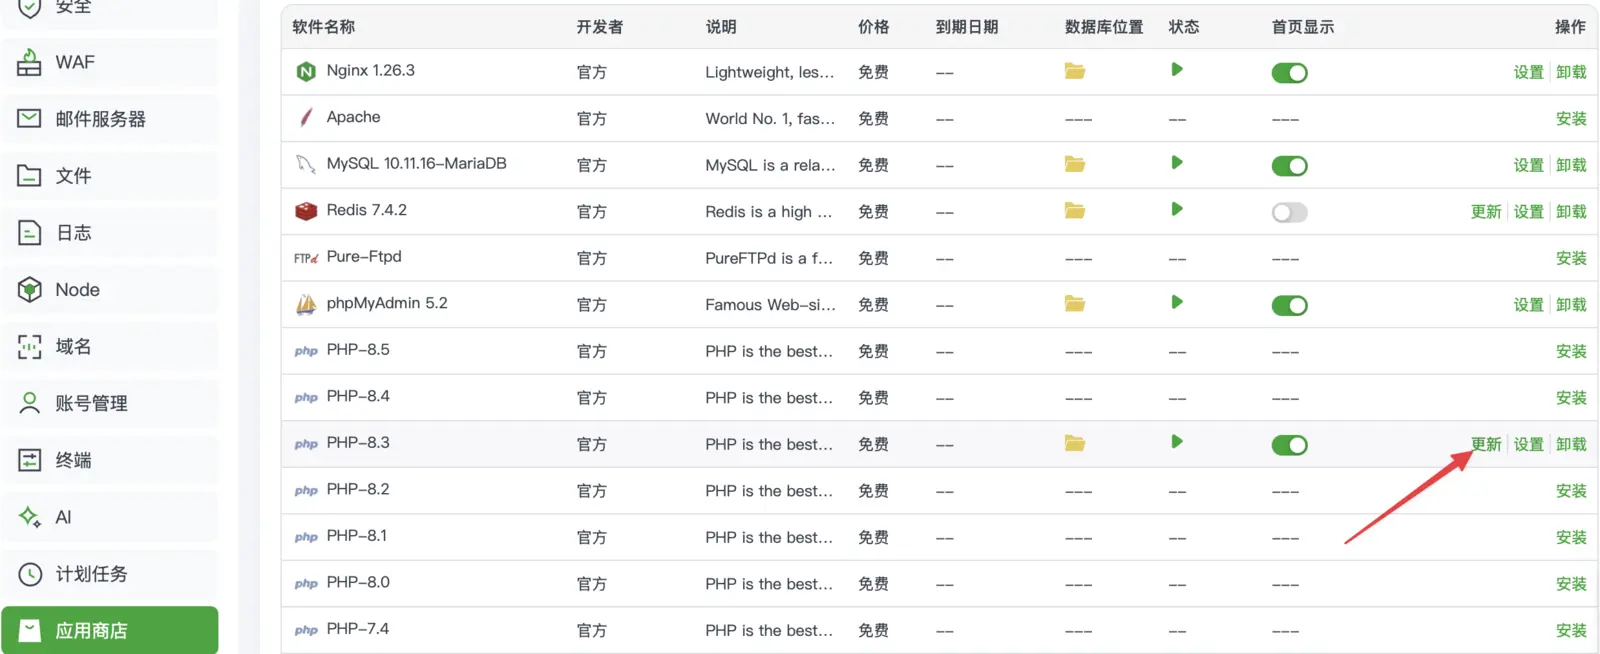1600x654 pixels.
Task: Click the 价格 column header
Action: click(873, 27)
